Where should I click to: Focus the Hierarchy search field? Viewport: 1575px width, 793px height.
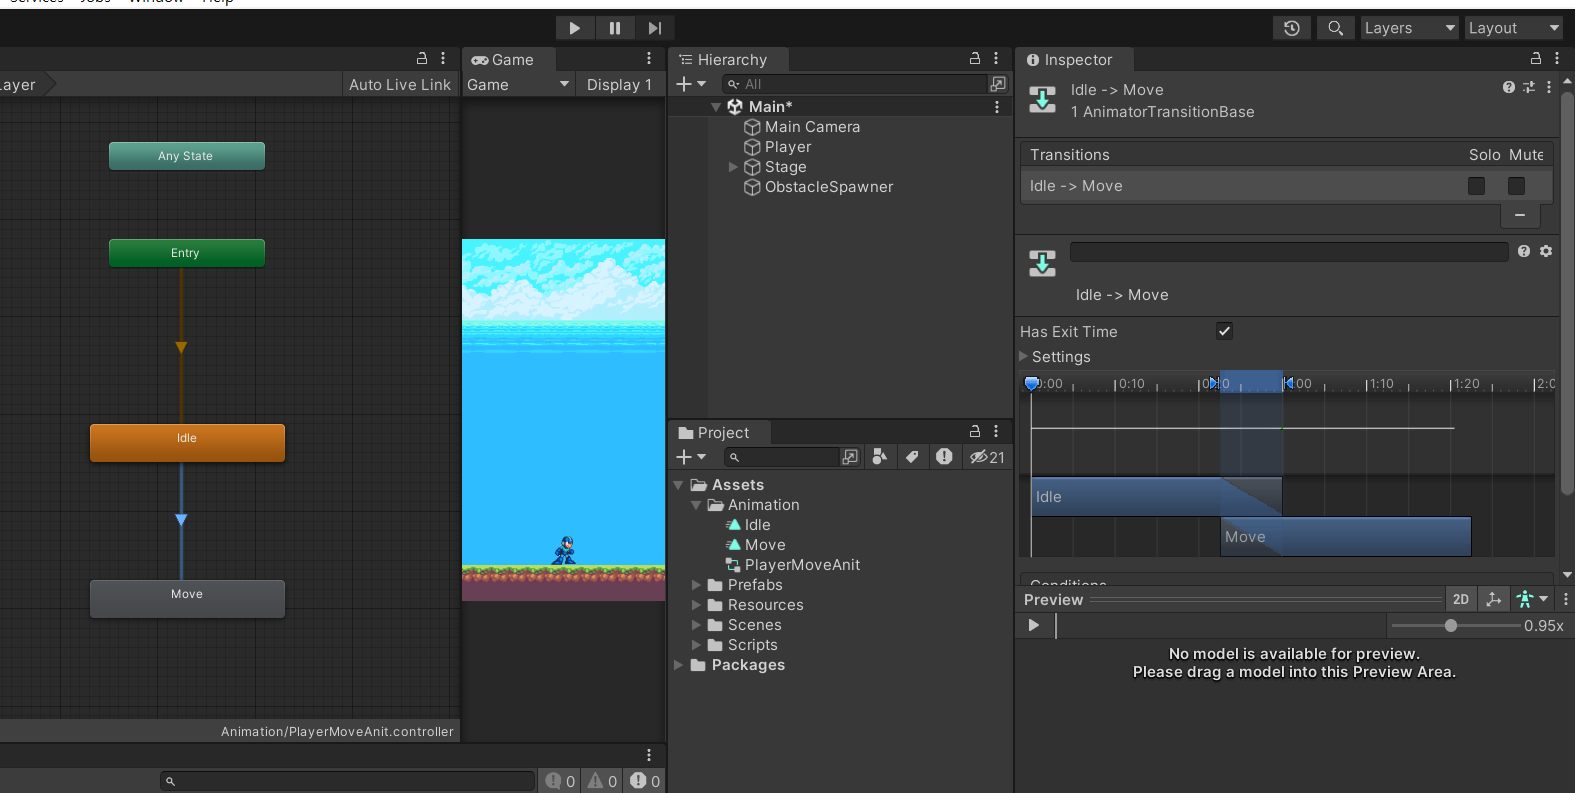click(x=857, y=84)
